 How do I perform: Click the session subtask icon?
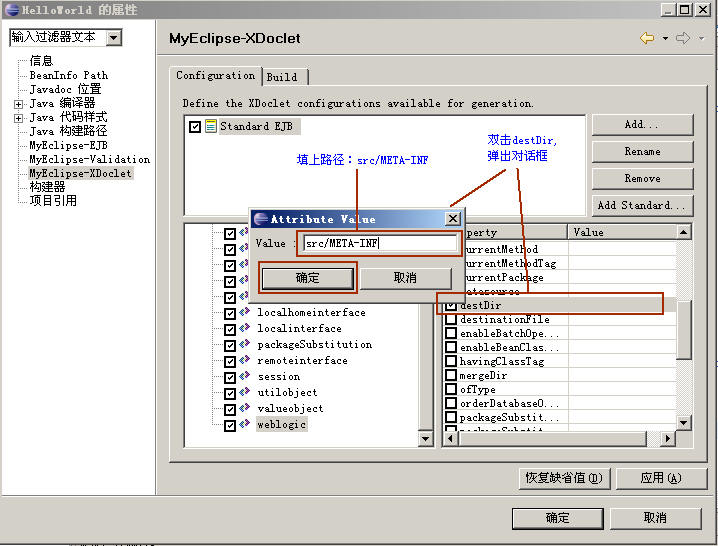coord(245,376)
